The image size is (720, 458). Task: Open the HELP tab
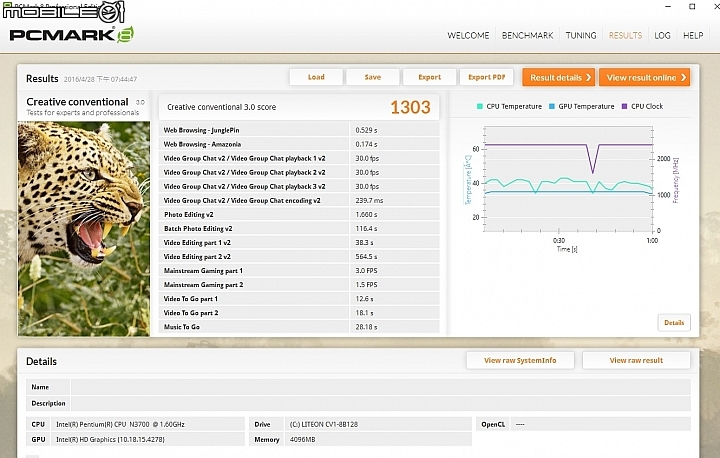coord(693,35)
